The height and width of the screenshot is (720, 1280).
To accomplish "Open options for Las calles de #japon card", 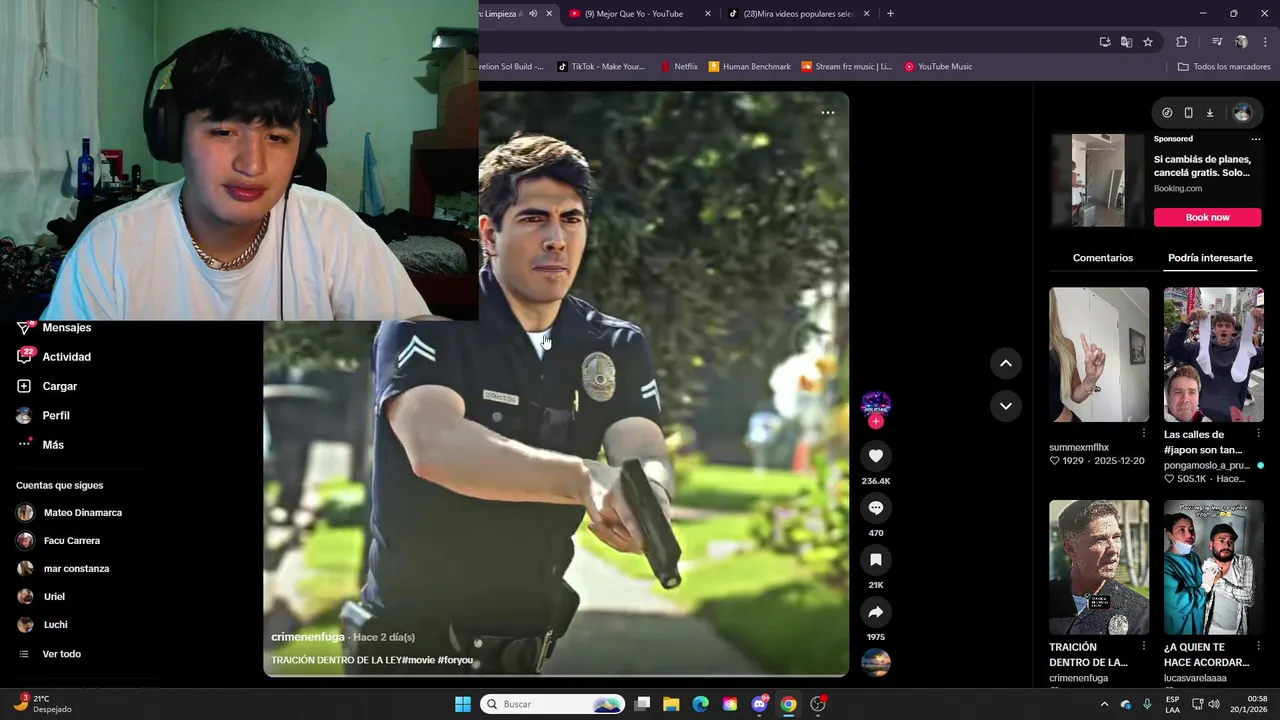I will tap(1258, 434).
